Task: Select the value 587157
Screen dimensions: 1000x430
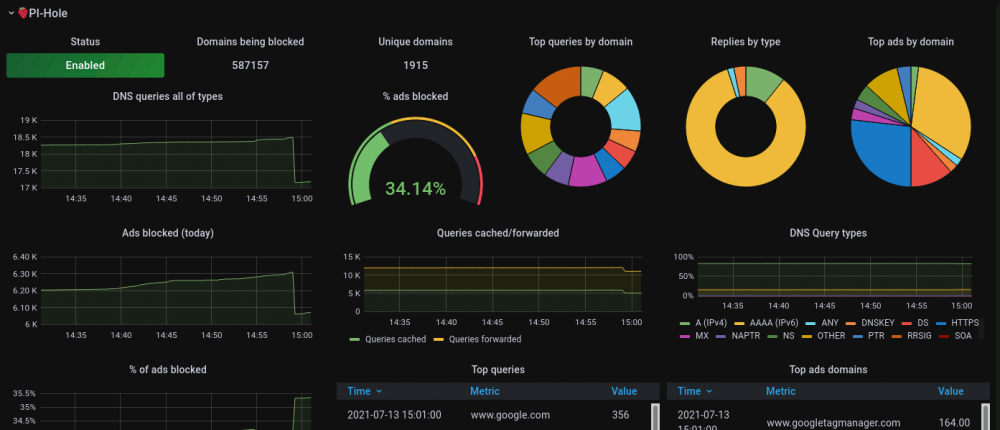Action: 250,65
